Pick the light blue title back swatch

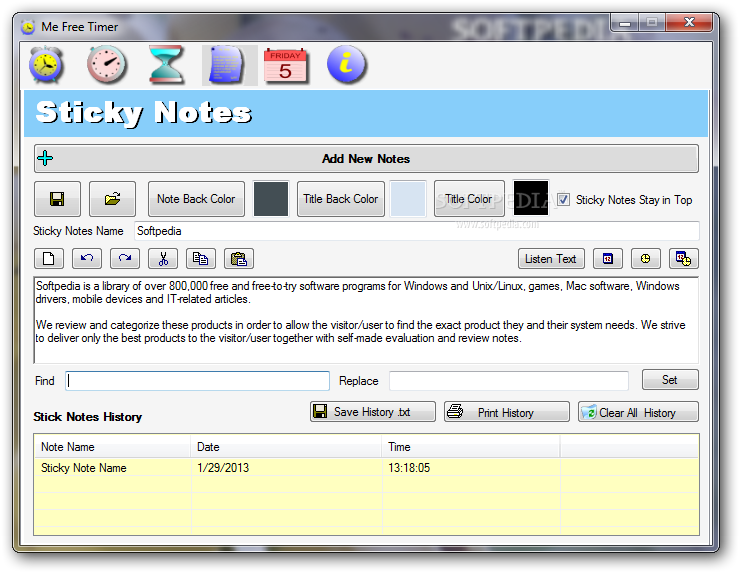(x=408, y=199)
